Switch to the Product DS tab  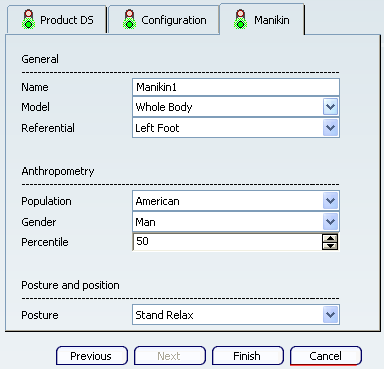[56, 20]
